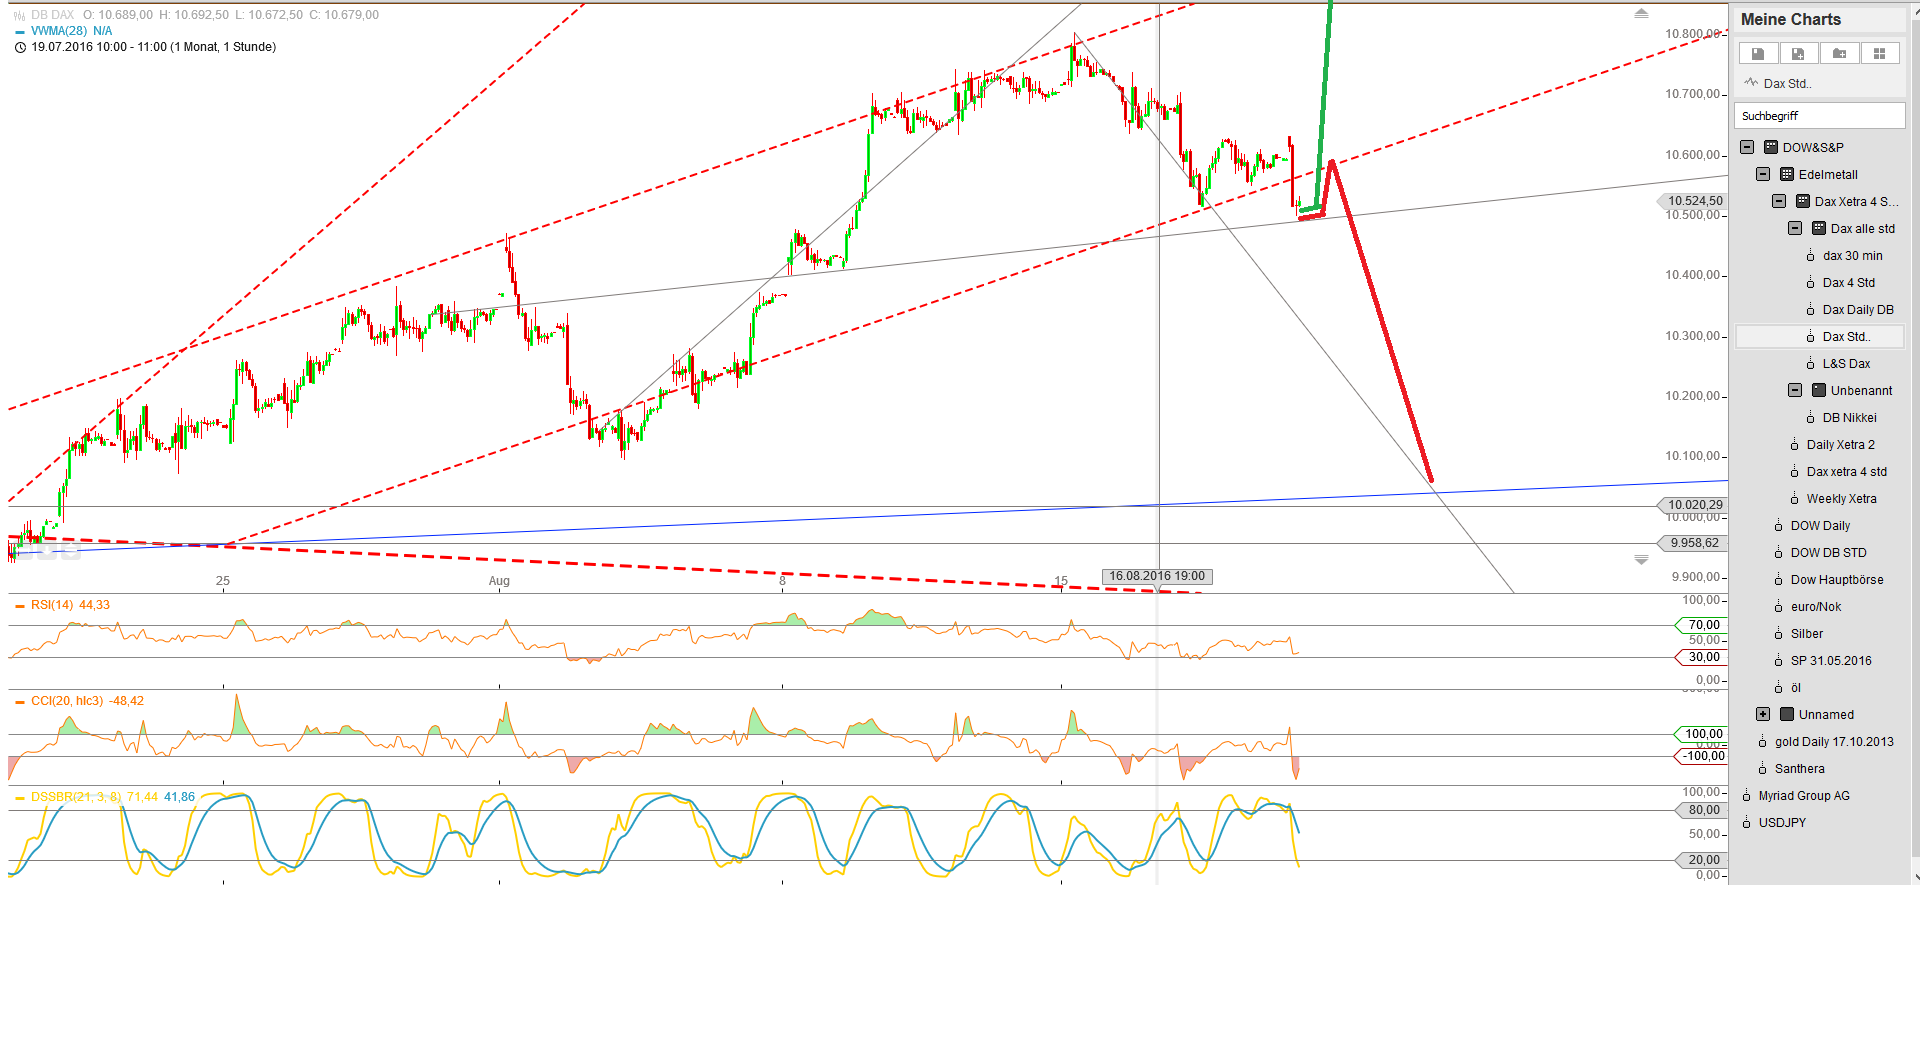Open the DB Nikkei chart

coord(1850,418)
